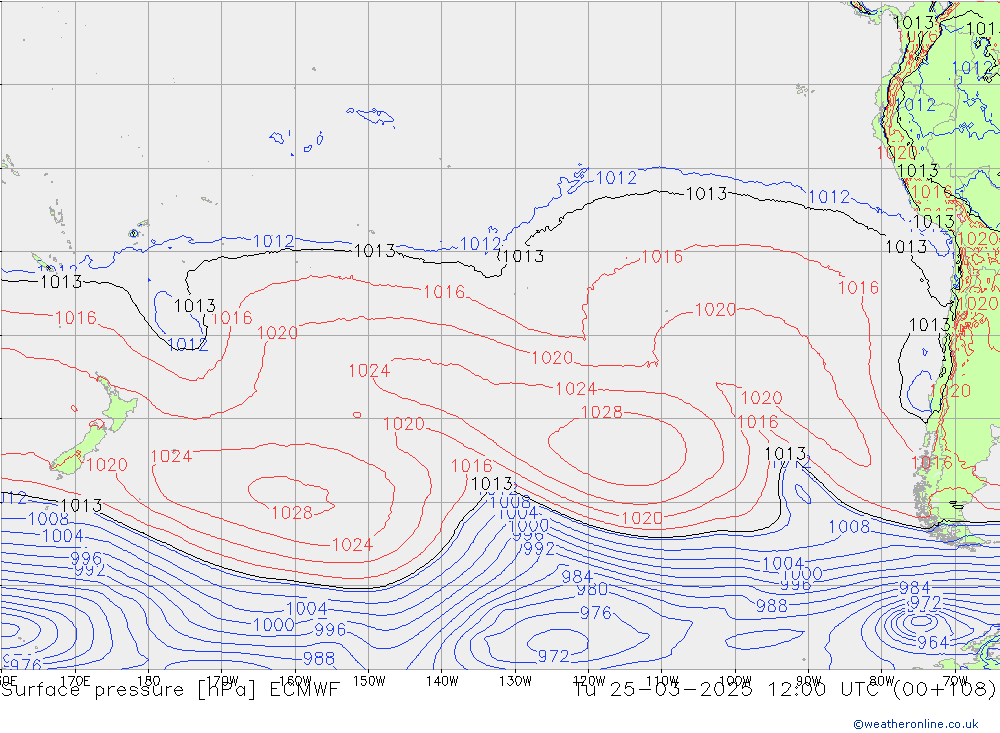Click the 972 label in the low near 125W

553,656
